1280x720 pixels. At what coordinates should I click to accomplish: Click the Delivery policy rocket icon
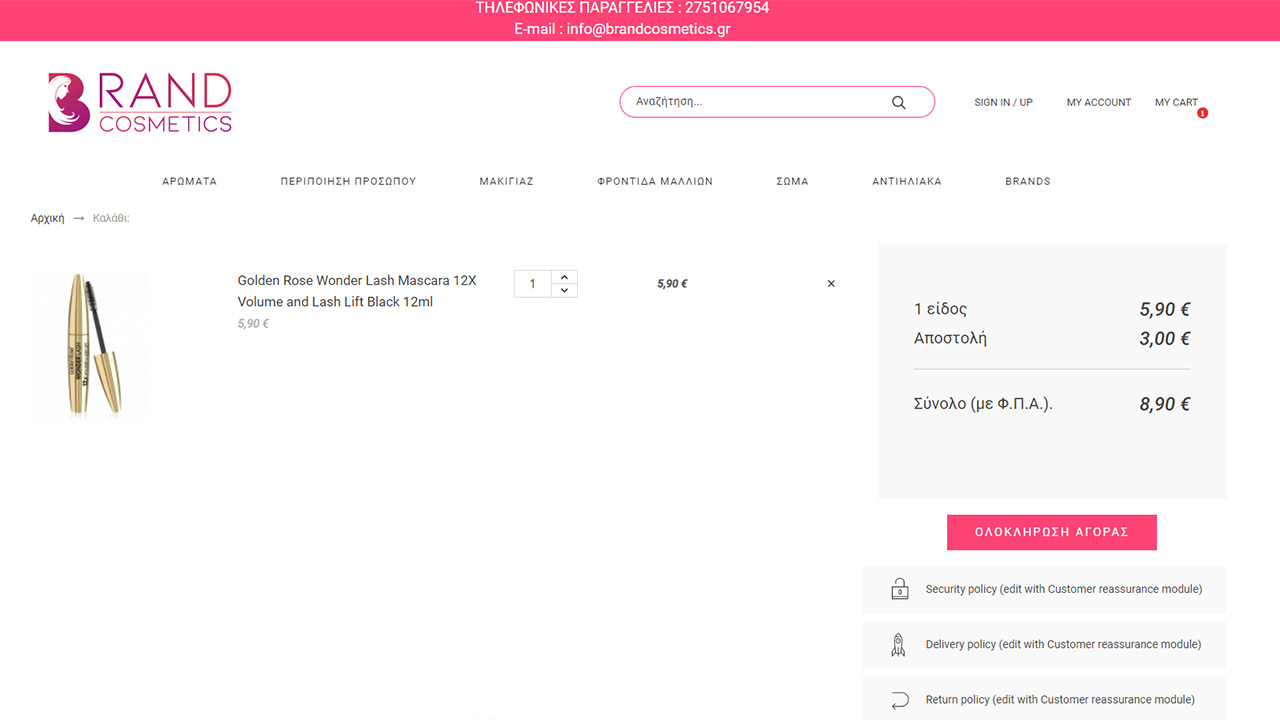(x=898, y=645)
